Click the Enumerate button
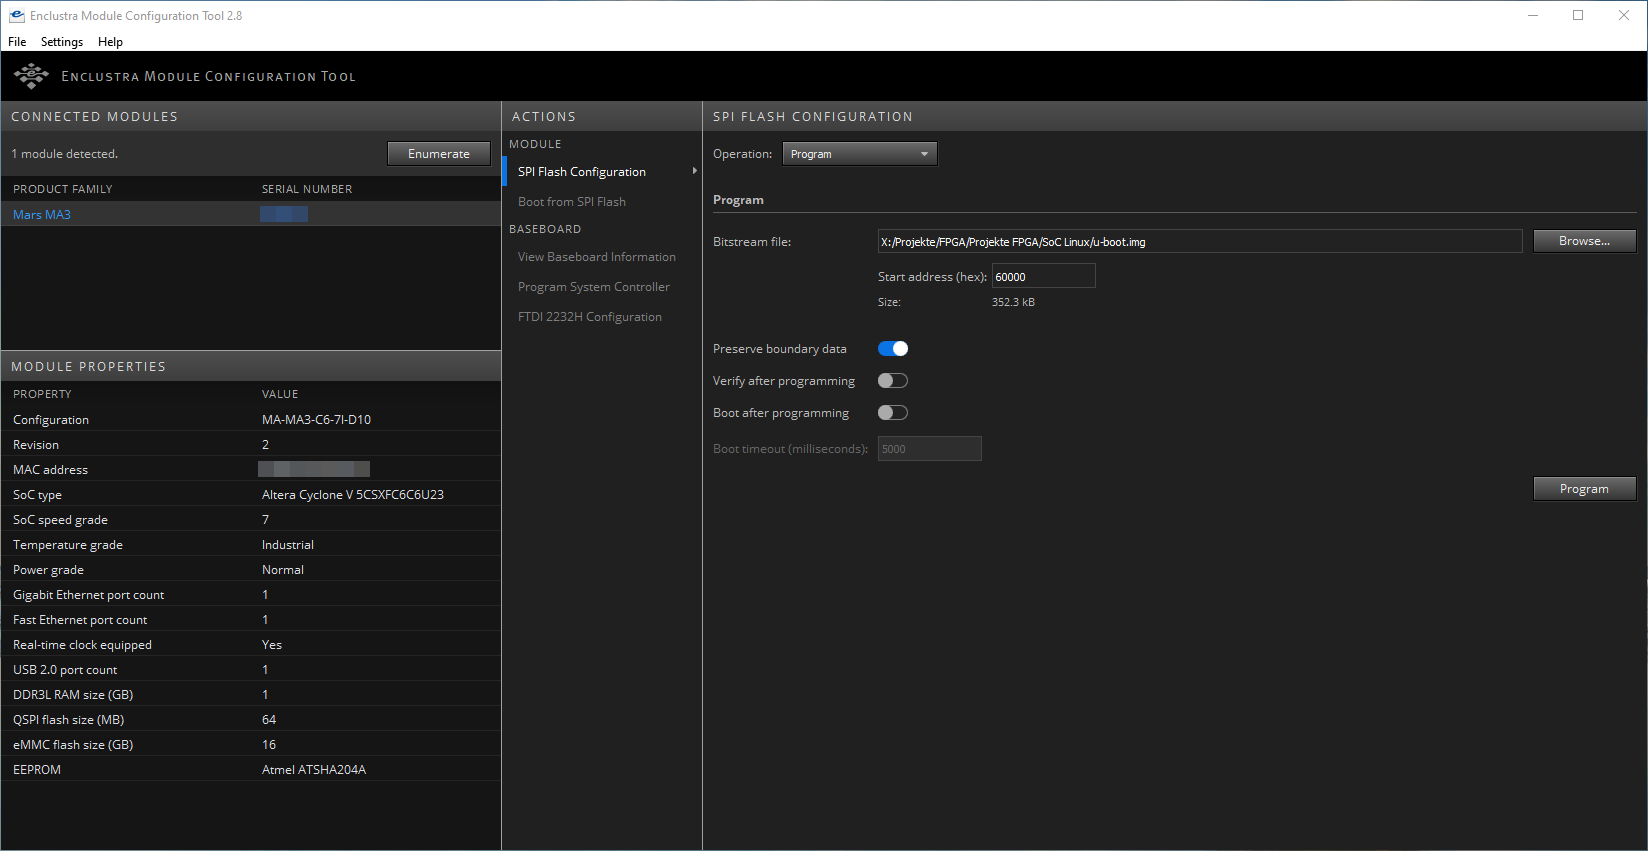This screenshot has height=851, width=1648. coord(439,154)
